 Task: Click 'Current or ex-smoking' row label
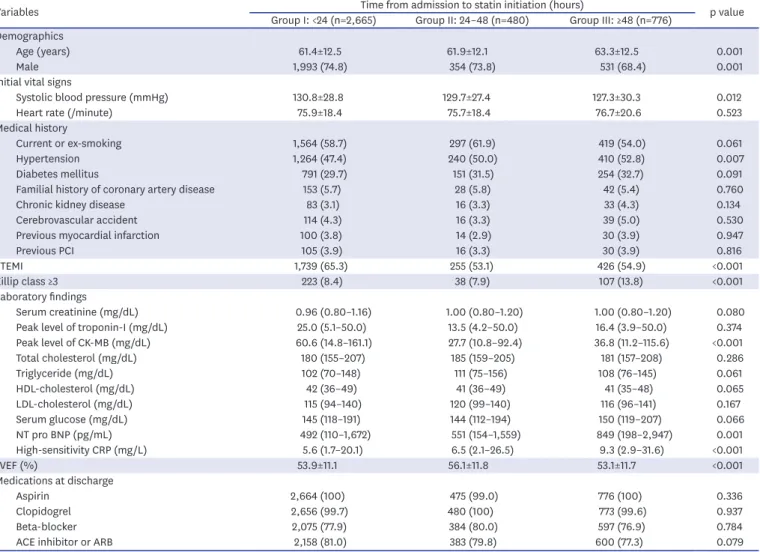pos(69,143)
